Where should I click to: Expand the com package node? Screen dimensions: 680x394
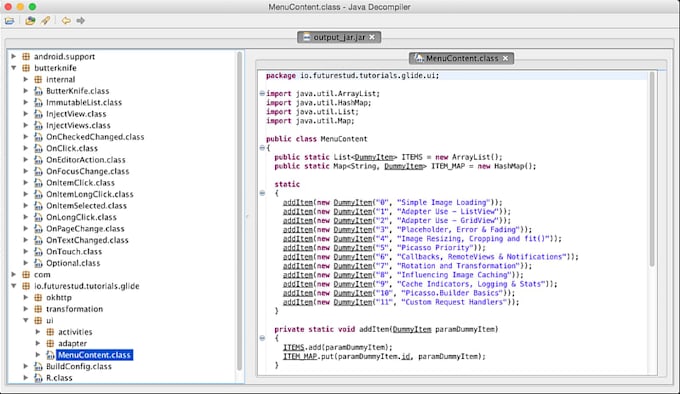tap(13, 274)
